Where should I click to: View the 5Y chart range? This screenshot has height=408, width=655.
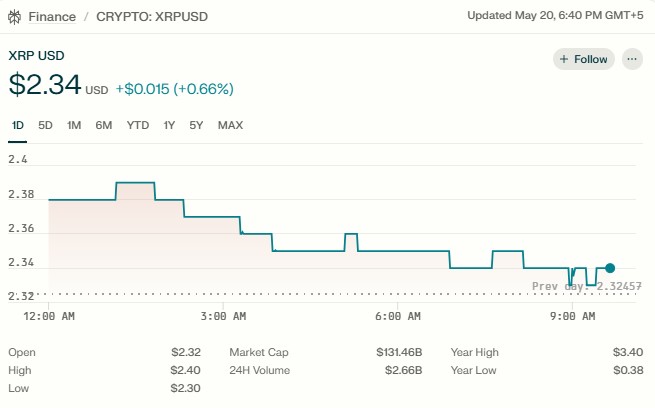tap(196, 125)
